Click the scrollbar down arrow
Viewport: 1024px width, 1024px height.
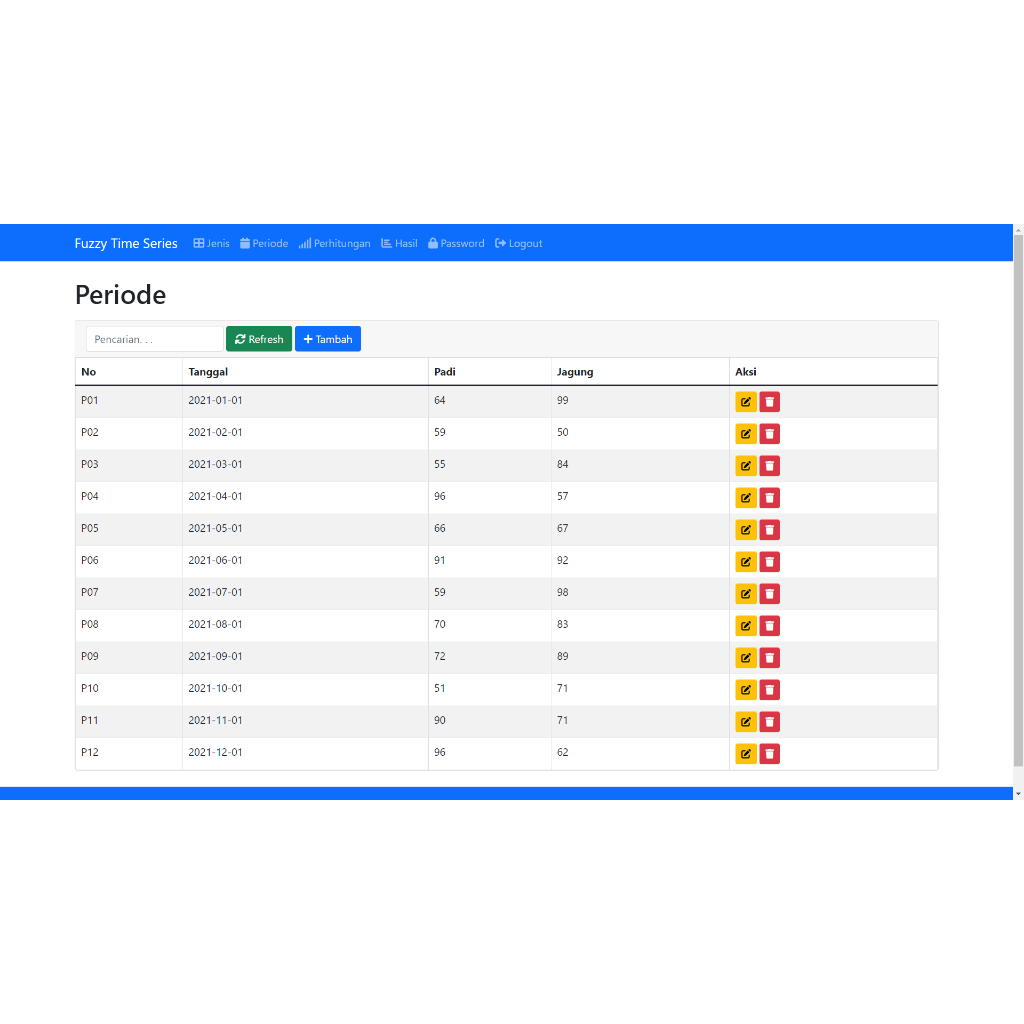pos(1018,793)
